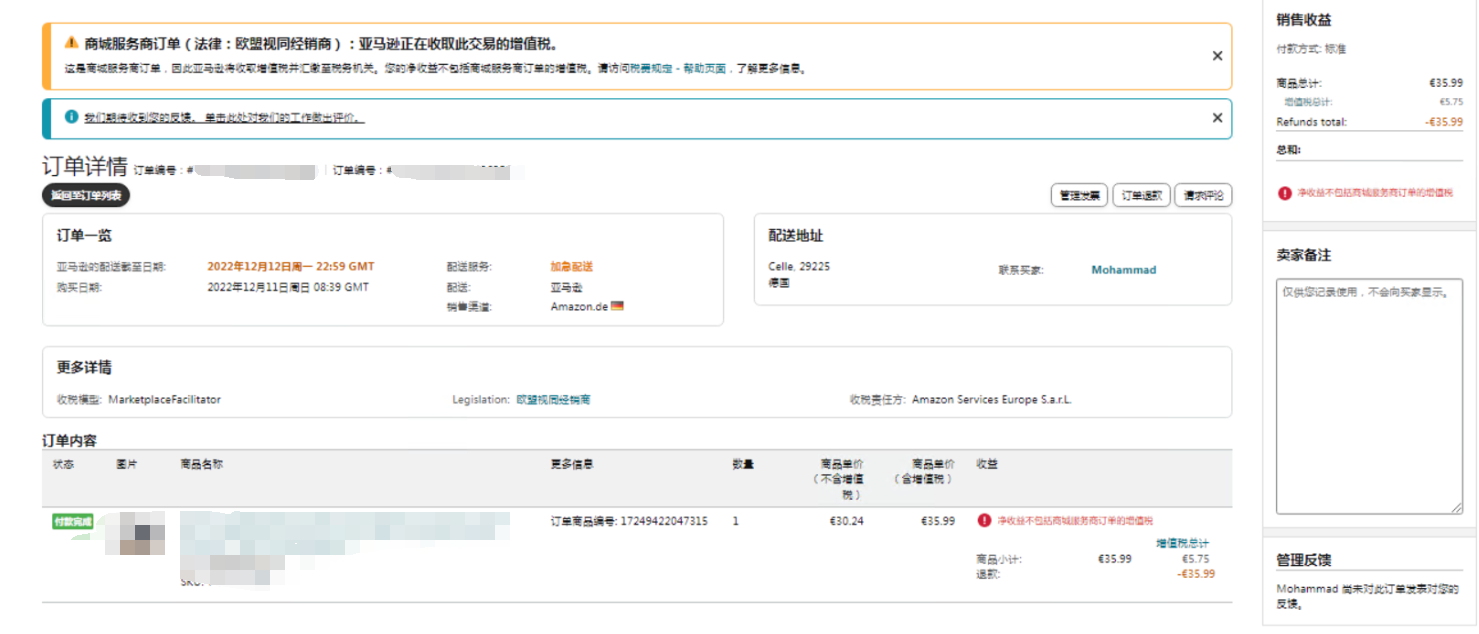The height and width of the screenshot is (634, 1479).
Task: Click the 管理发票 button
Action: click(x=1079, y=195)
